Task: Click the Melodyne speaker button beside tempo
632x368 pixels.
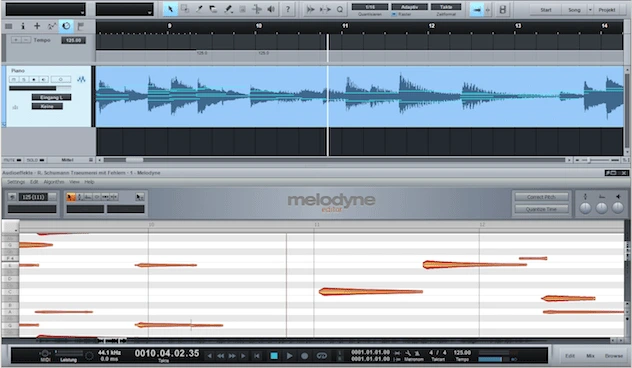Action: pyautogui.click(x=12, y=197)
